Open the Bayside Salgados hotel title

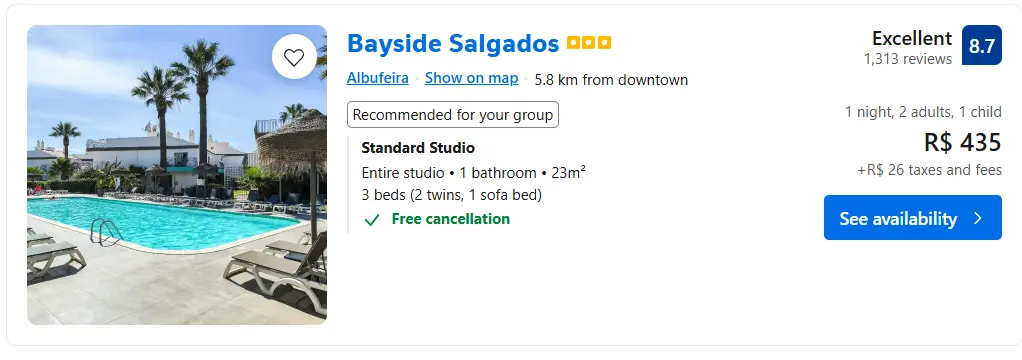(x=453, y=44)
